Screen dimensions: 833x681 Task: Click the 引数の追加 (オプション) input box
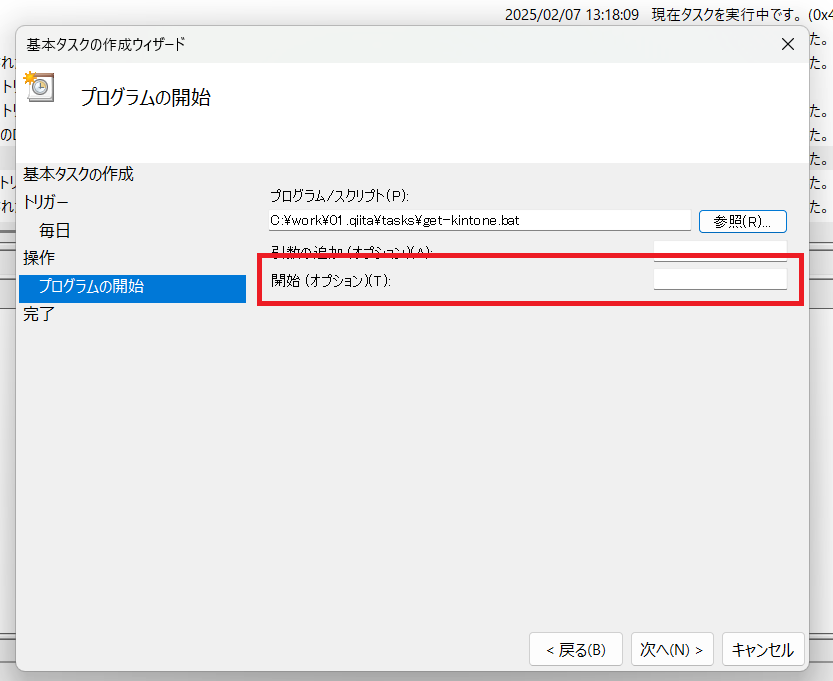point(719,249)
